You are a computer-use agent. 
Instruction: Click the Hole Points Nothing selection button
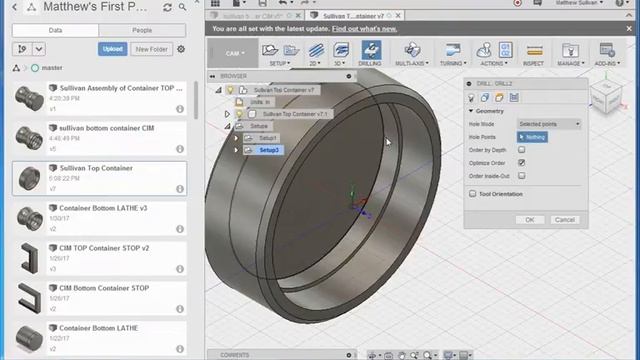click(532, 137)
